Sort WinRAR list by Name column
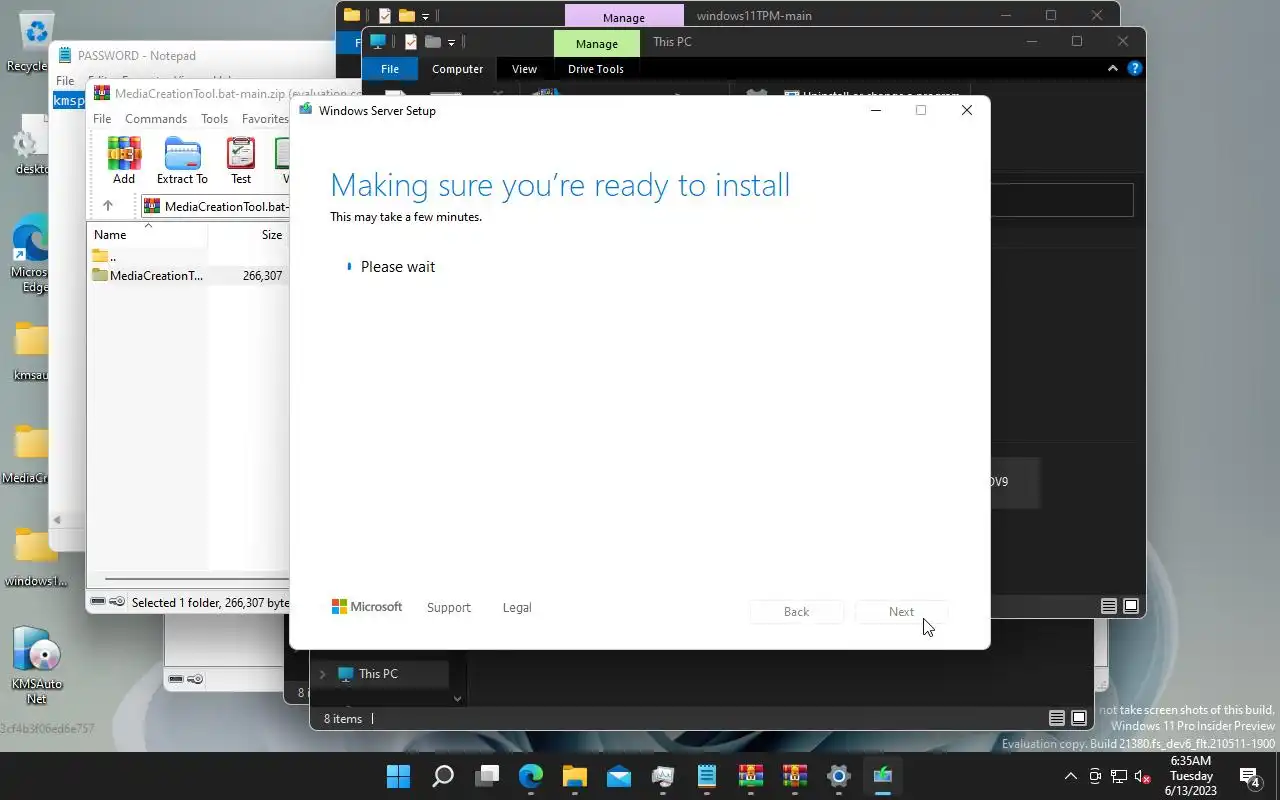Screen dimensions: 1280x800 pyautogui.click(x=147, y=235)
